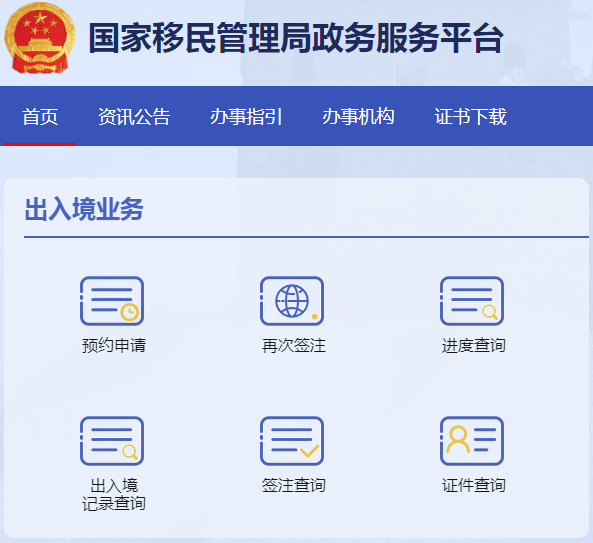The image size is (593, 543).
Task: Open the 出入境记录查询 search icon
Action: tap(112, 441)
